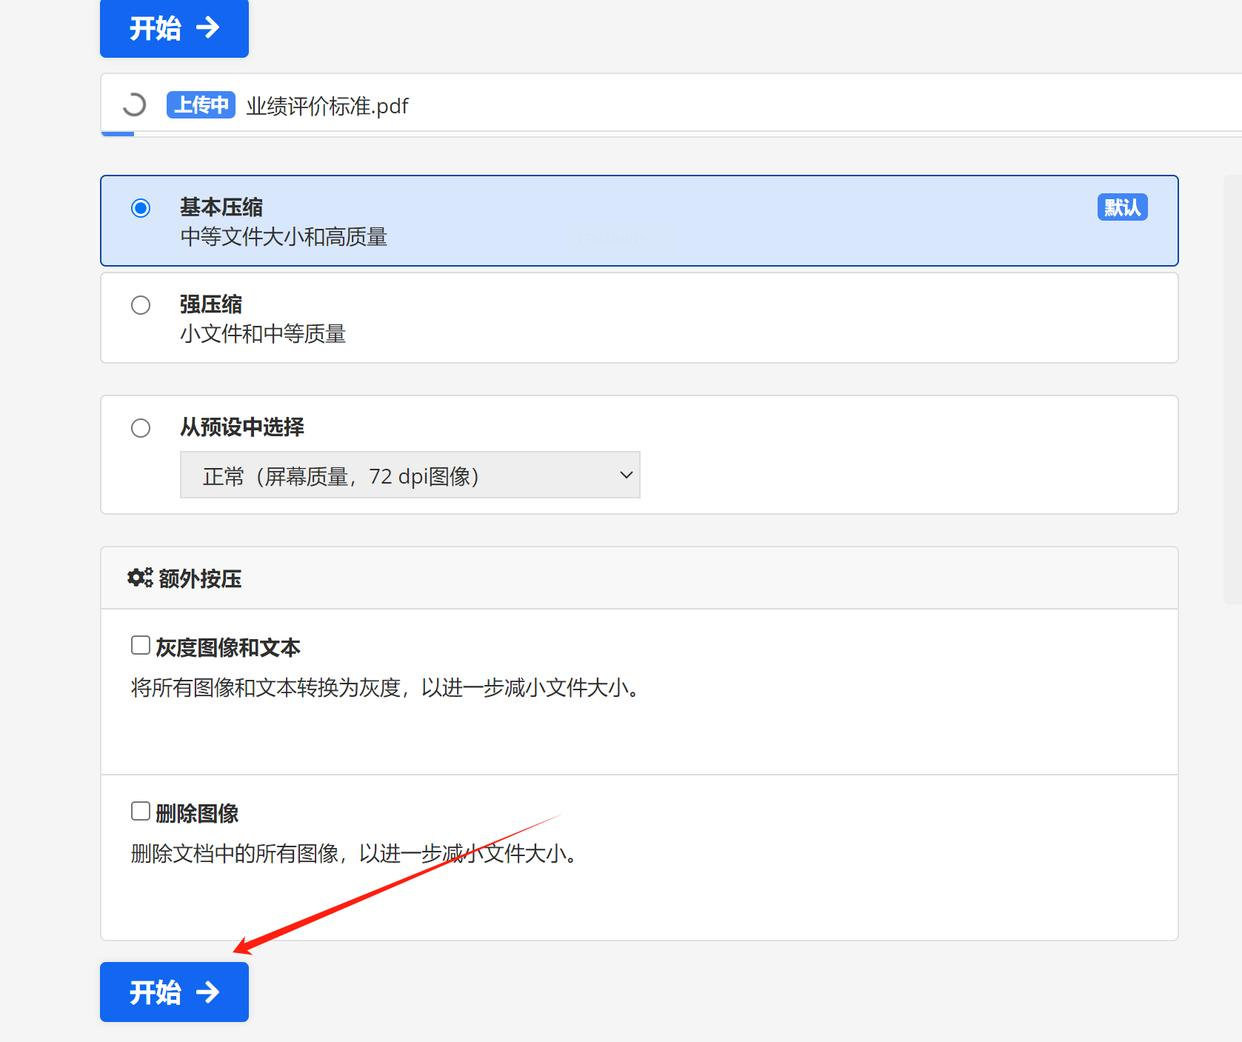Click the bottom 开始 start button
This screenshot has width=1242, height=1042.
tap(174, 992)
